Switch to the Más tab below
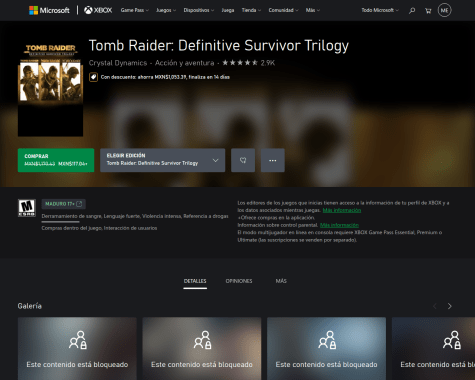Viewport: 475px width, 380px height. (x=281, y=281)
